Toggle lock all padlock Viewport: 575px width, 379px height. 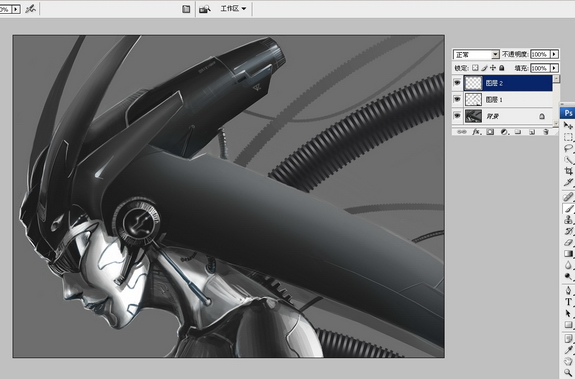(502, 68)
